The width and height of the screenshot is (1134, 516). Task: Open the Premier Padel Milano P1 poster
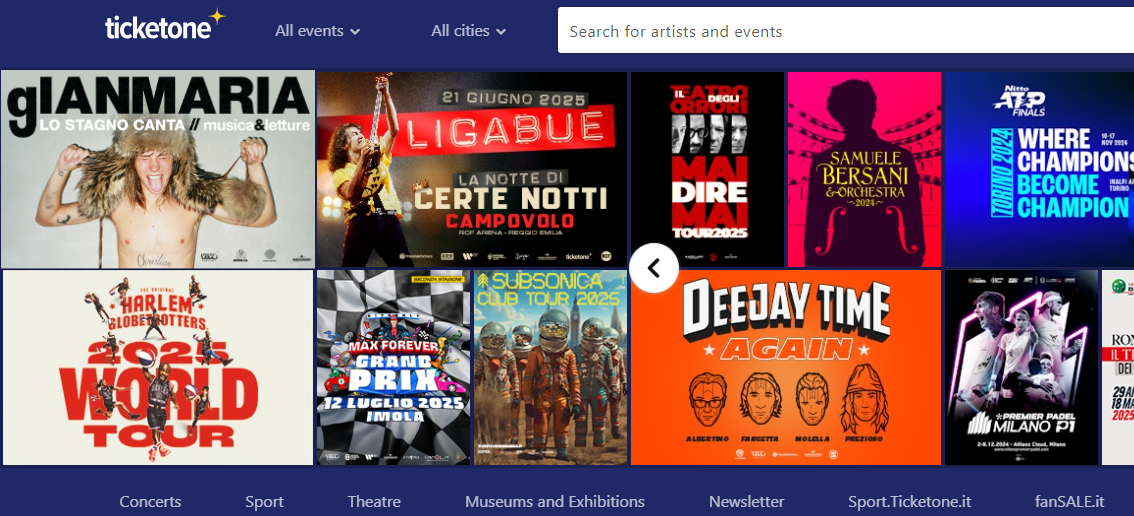(1021, 368)
